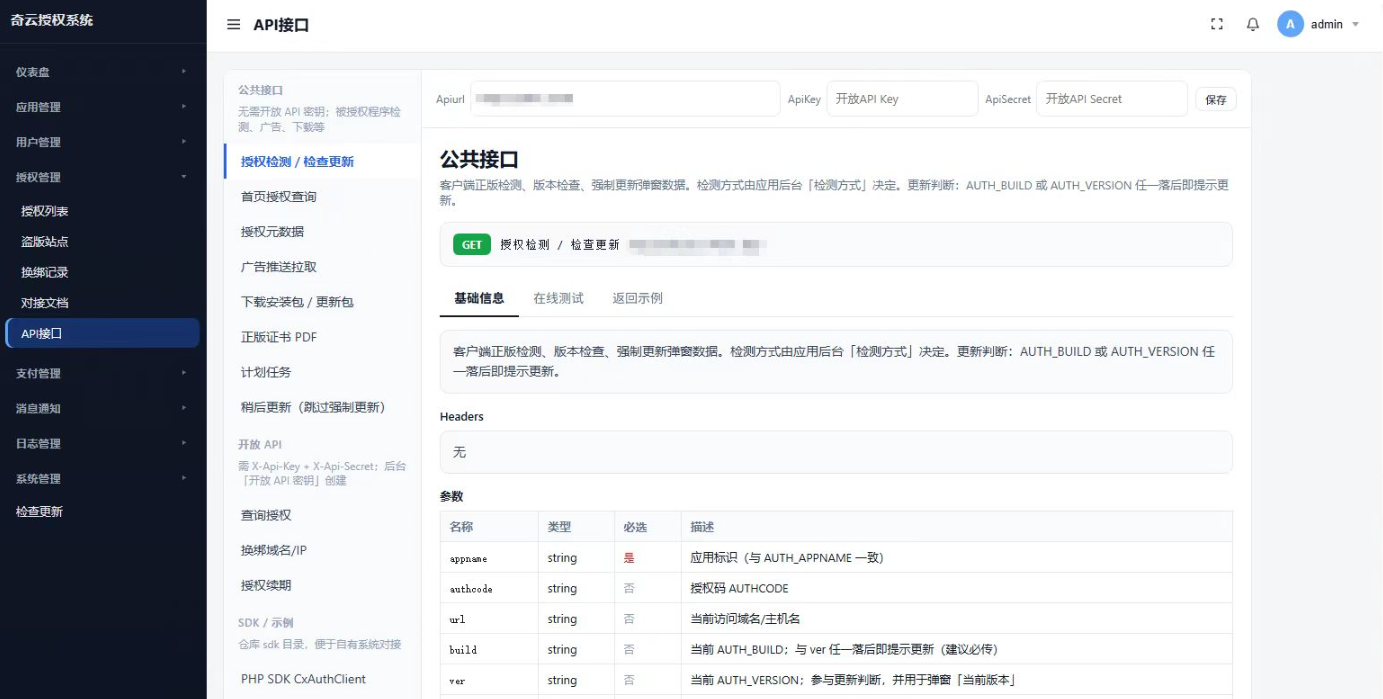Select 下载安装包 / 更新包 in API list

click(322, 302)
